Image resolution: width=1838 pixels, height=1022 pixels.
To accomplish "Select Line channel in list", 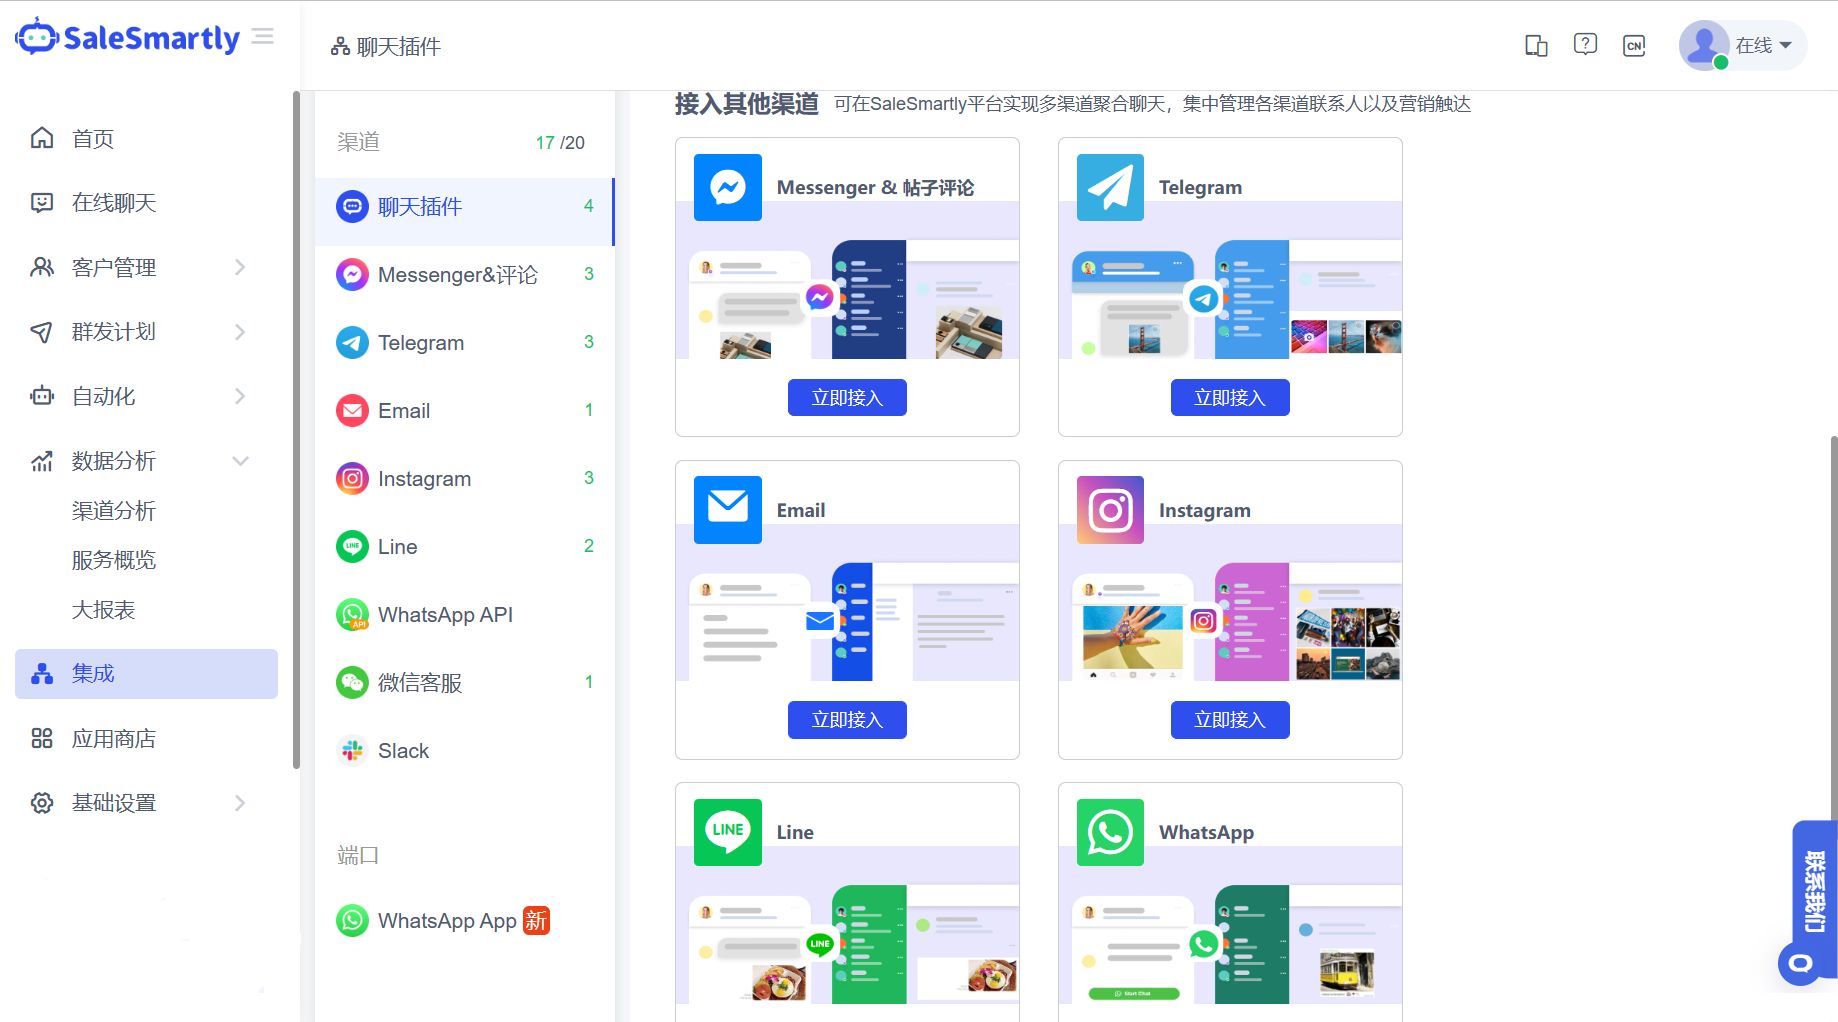I will coord(464,547).
